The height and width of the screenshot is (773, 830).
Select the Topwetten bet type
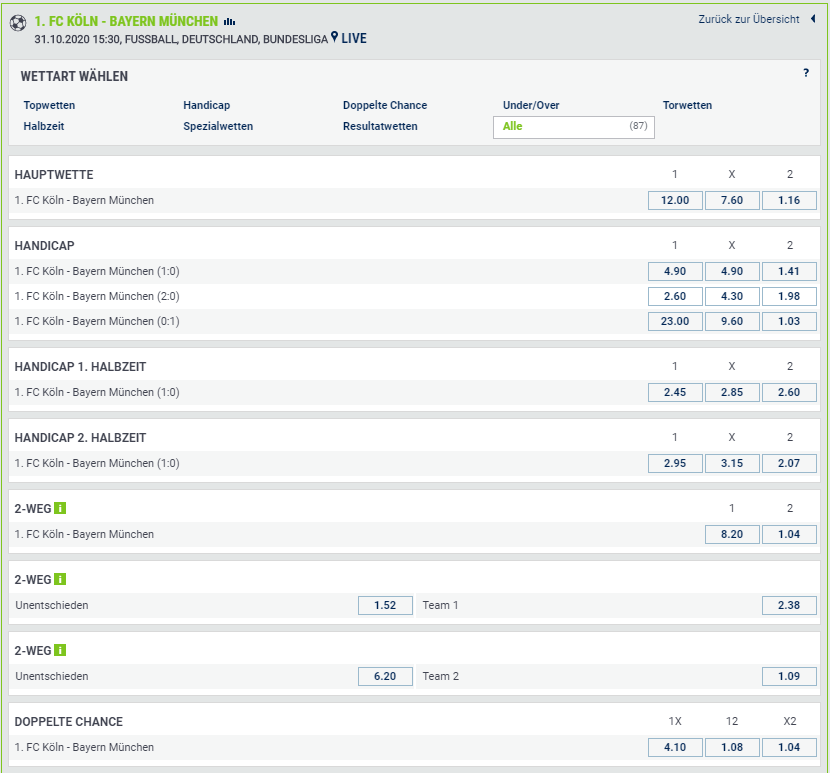[49, 105]
